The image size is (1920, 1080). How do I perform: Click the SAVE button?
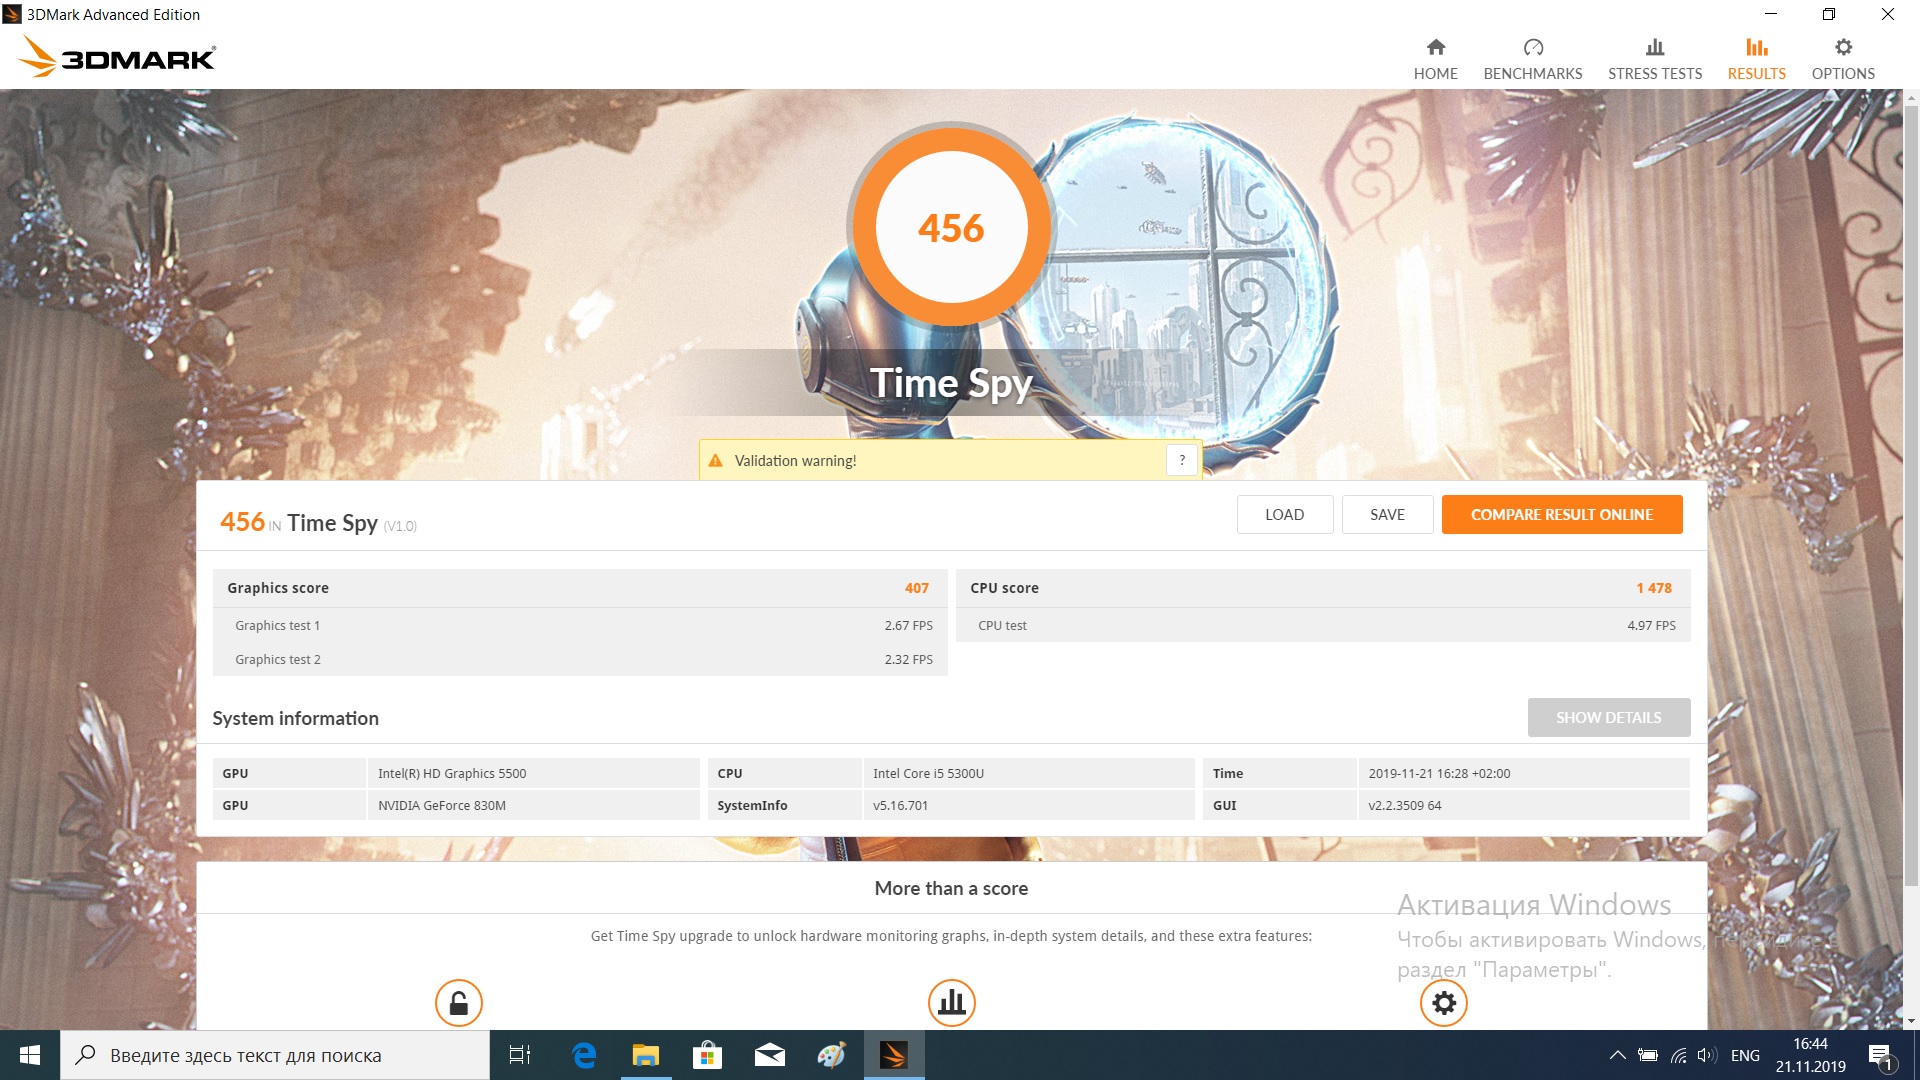[1387, 514]
